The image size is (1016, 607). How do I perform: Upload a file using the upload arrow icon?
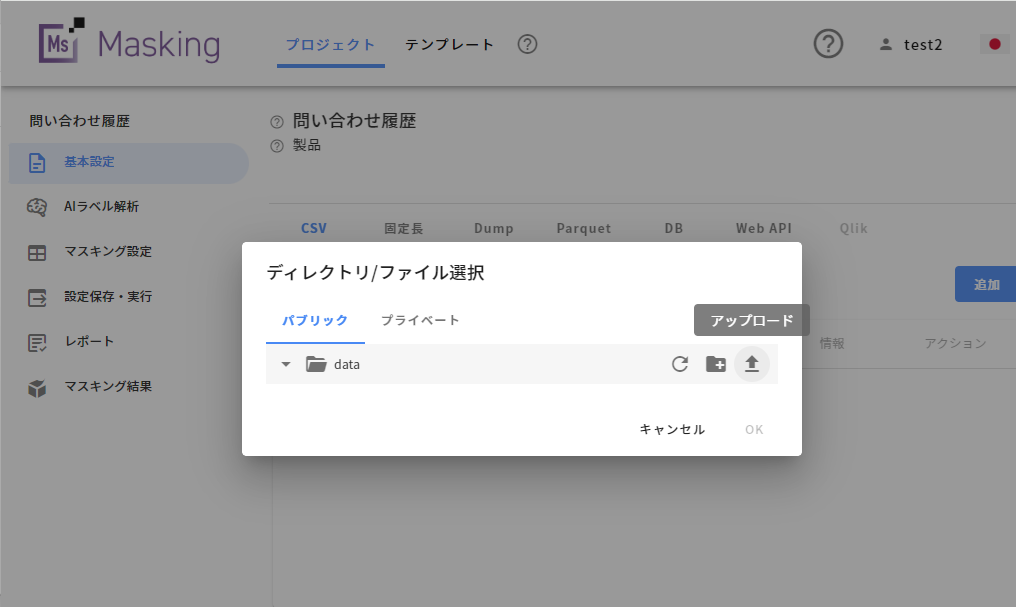tap(752, 364)
